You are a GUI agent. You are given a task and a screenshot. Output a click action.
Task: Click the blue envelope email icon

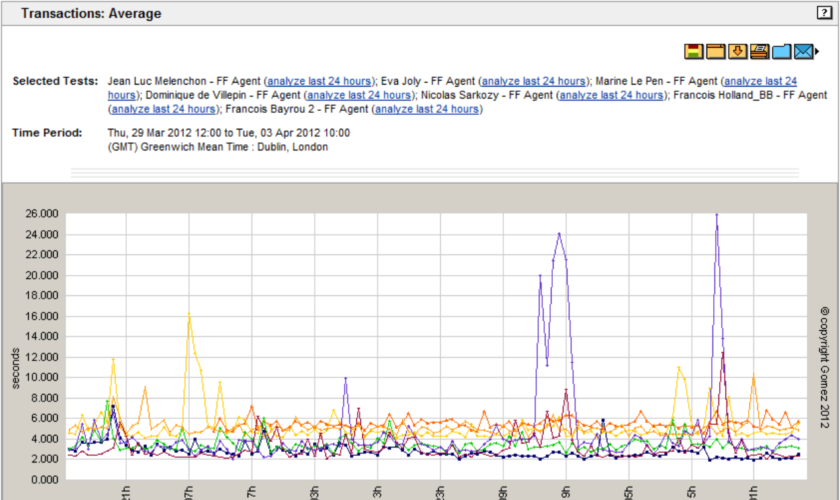coord(804,51)
